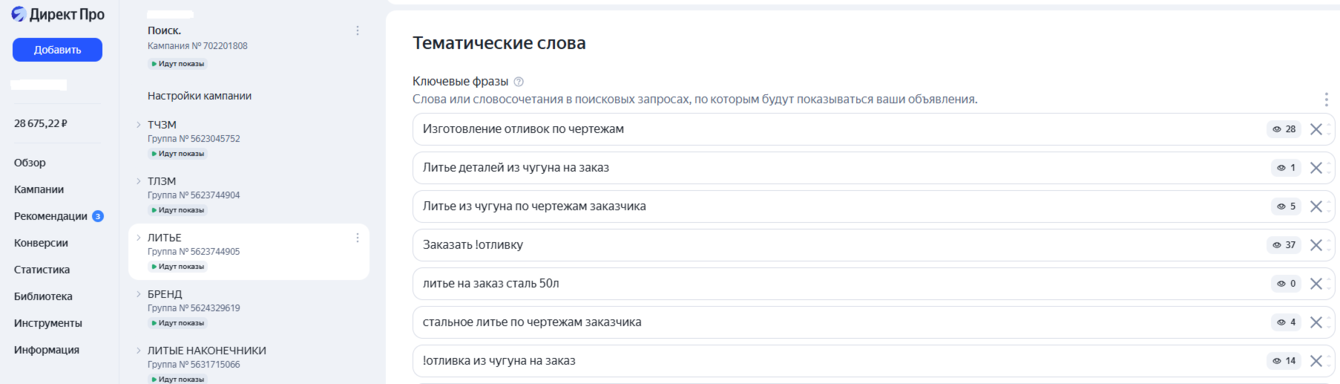Click the help icon next to Ключевые фразы
Image resolution: width=1340 pixels, height=384 pixels.
(x=518, y=82)
